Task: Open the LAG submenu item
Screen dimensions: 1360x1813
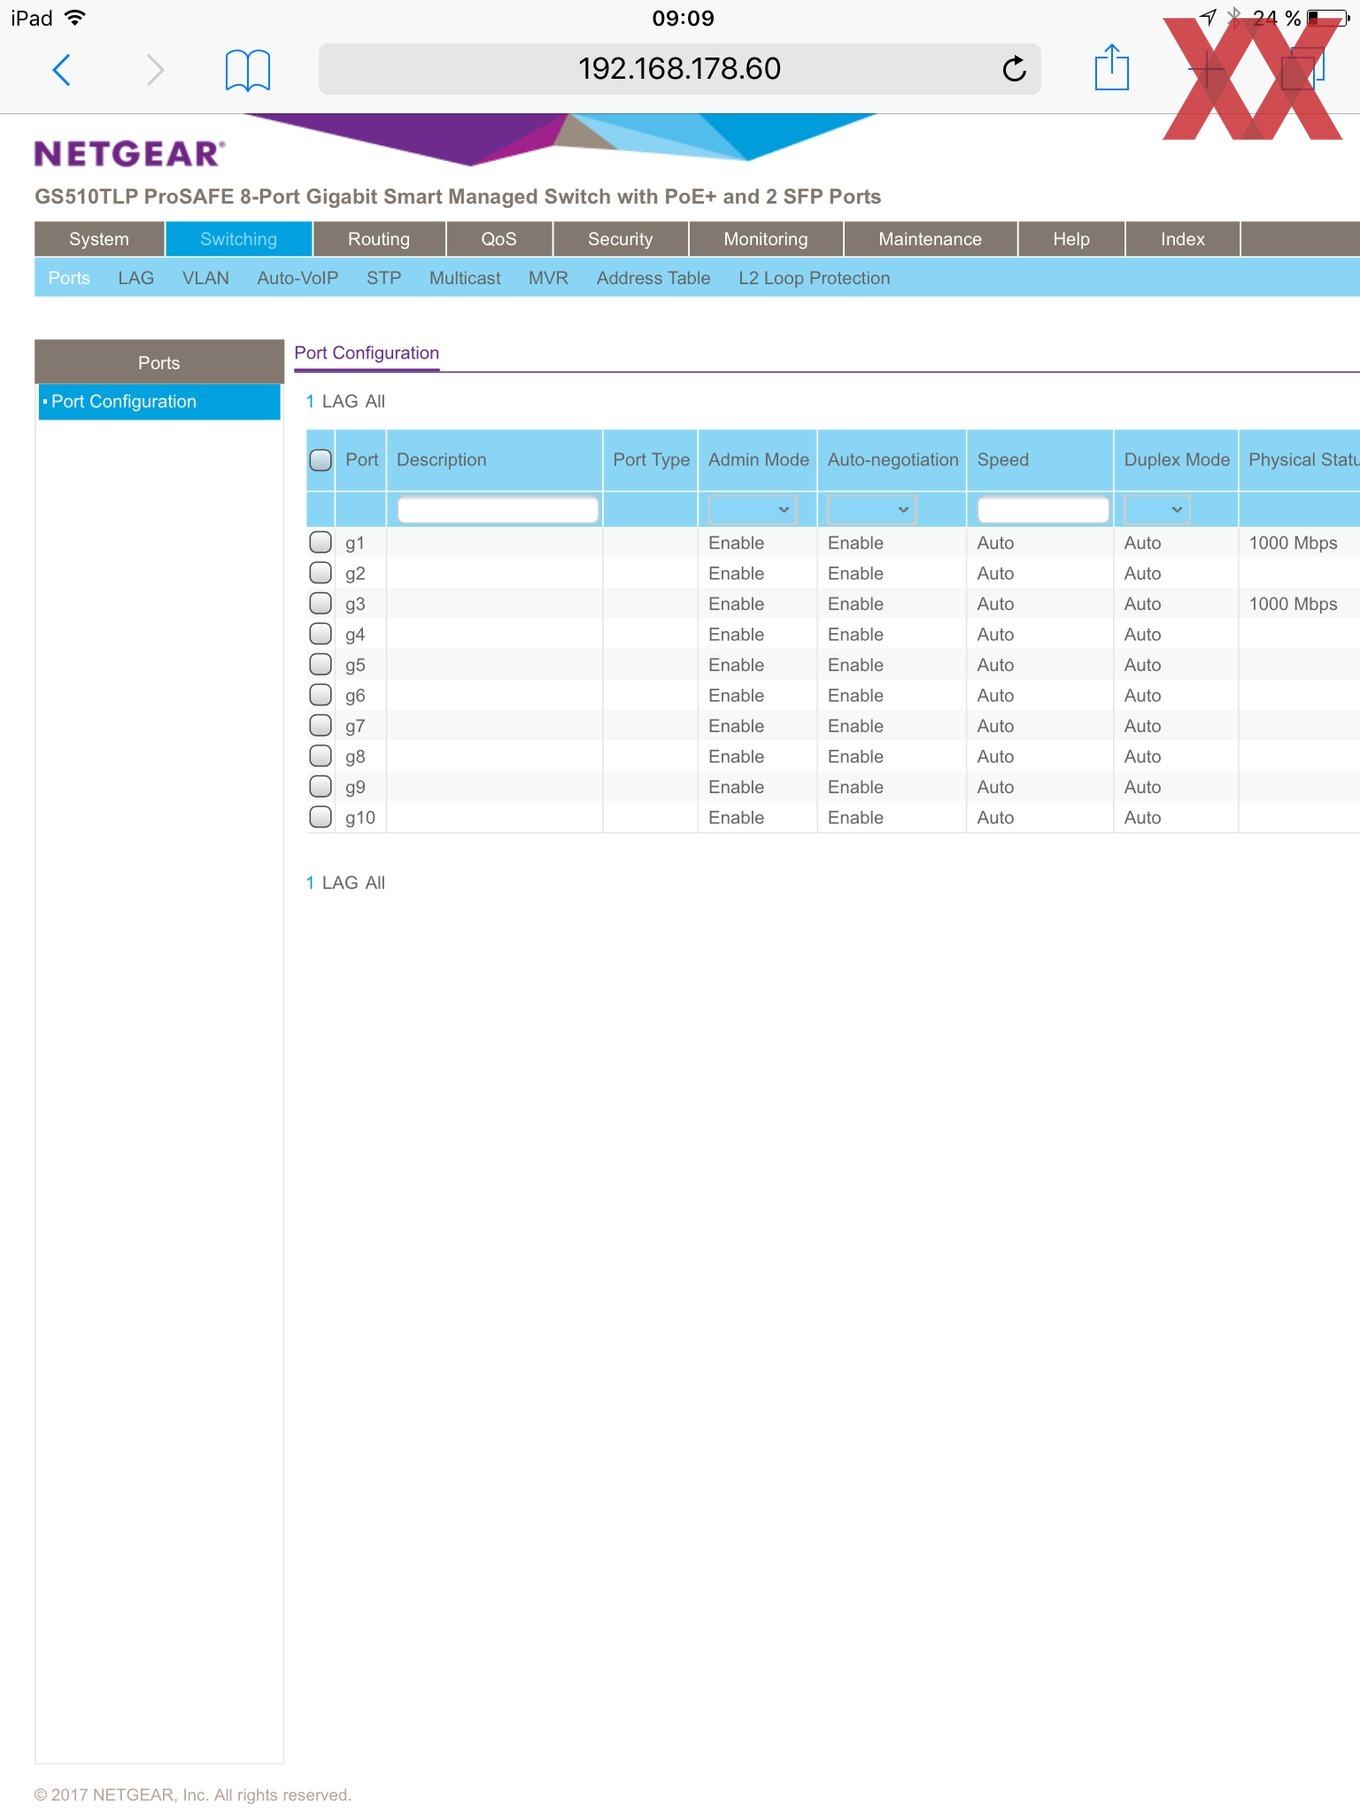Action: pyautogui.click(x=136, y=278)
